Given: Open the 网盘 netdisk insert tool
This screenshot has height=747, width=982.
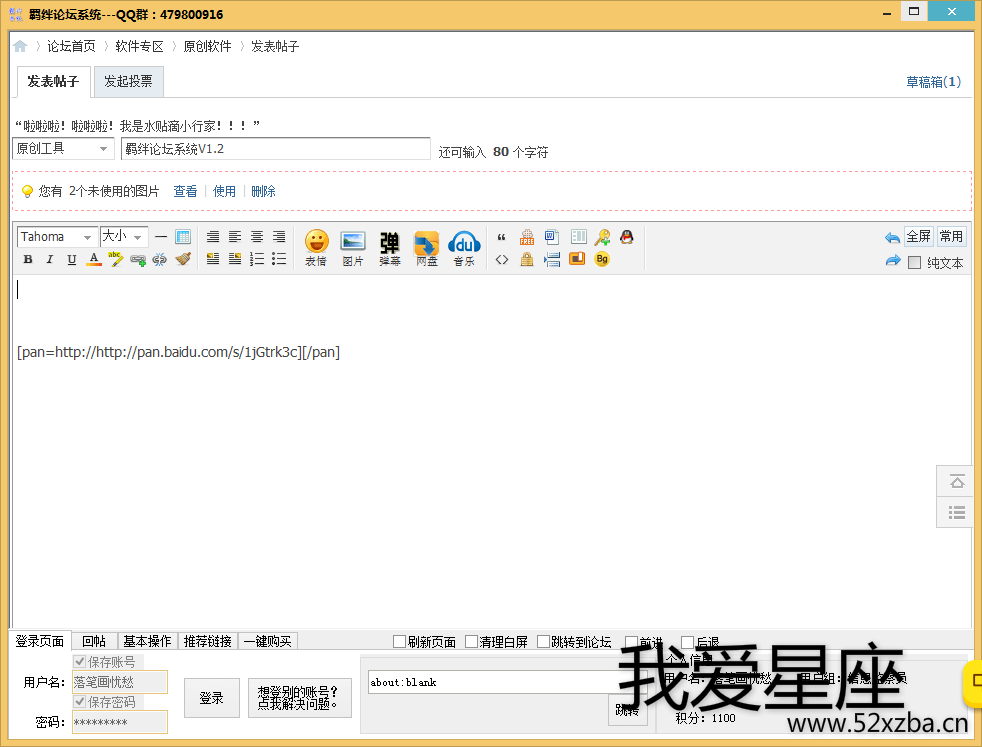Looking at the screenshot, I should coord(427,246).
